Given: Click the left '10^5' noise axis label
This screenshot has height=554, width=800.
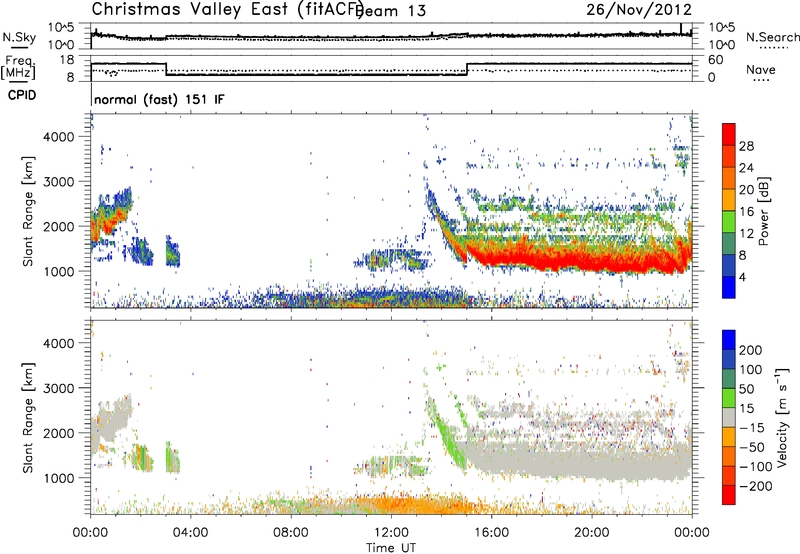Looking at the screenshot, I should [x=62, y=28].
